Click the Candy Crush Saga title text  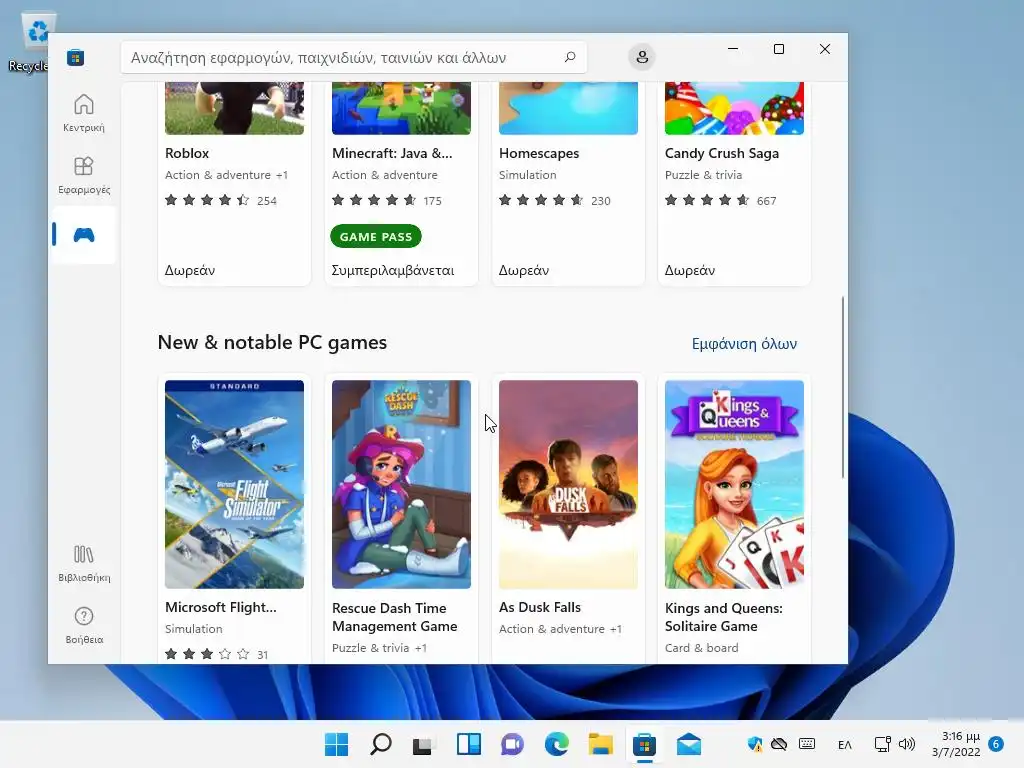(722, 153)
